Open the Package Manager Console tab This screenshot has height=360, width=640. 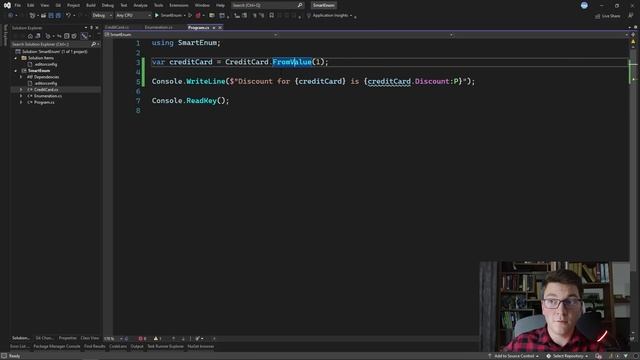(x=57, y=347)
